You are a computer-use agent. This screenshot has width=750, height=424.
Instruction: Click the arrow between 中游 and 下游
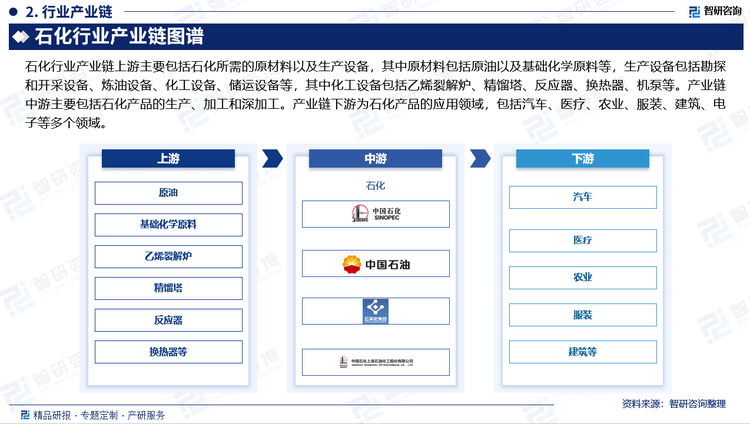tap(480, 158)
